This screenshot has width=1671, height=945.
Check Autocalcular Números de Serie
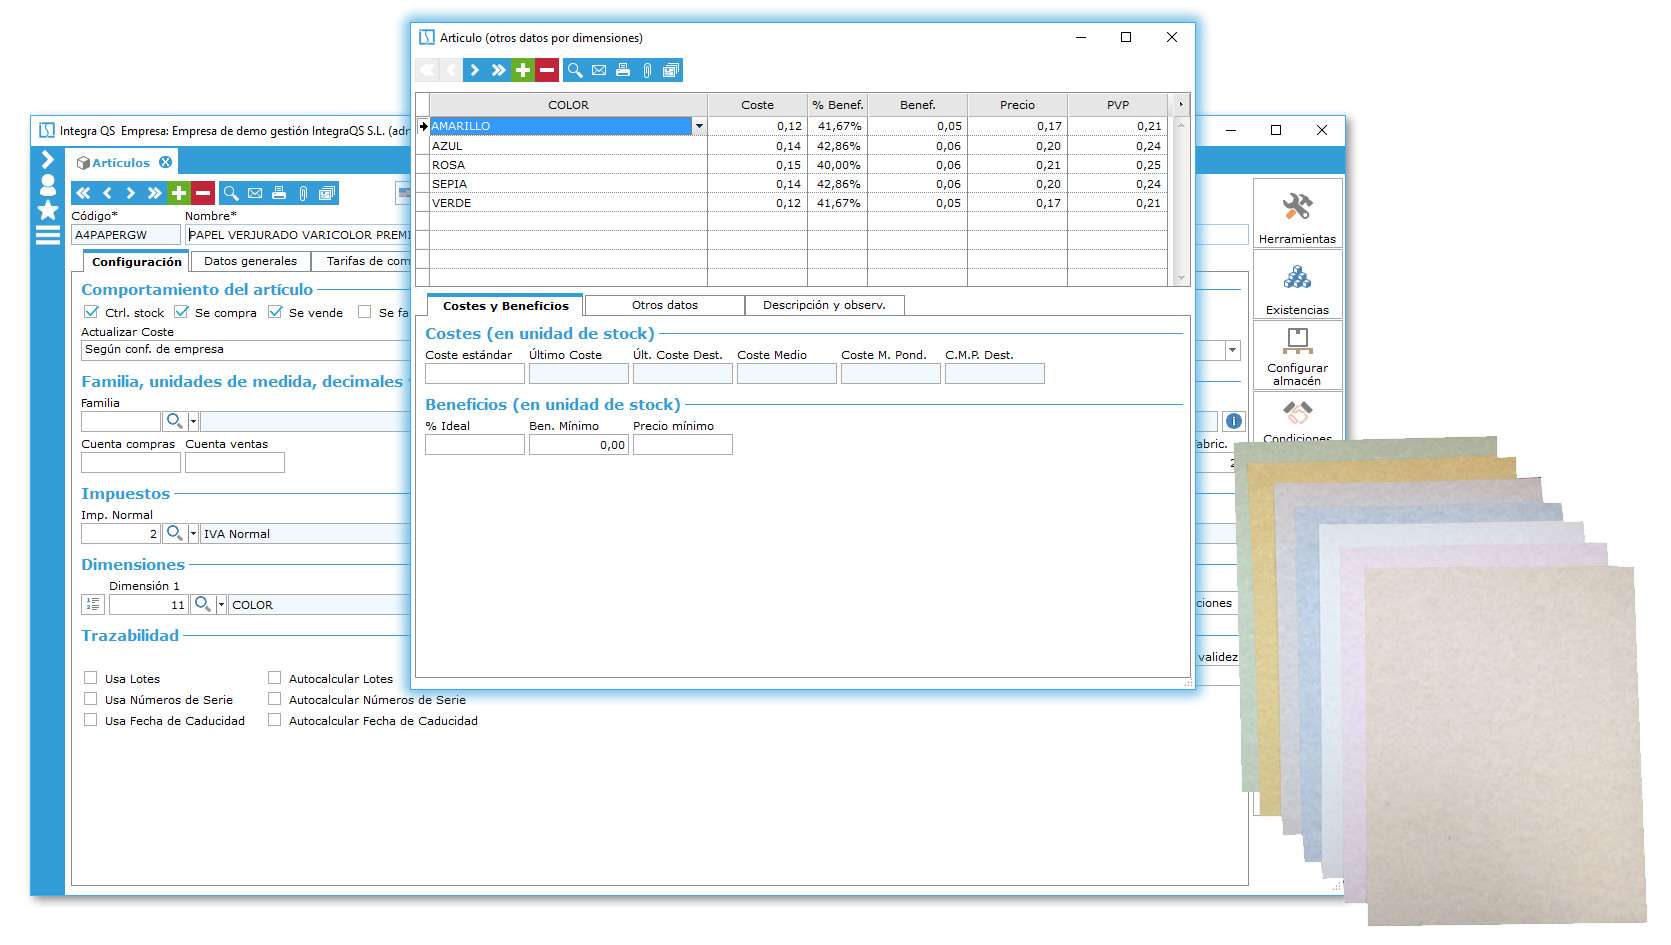click(x=275, y=699)
